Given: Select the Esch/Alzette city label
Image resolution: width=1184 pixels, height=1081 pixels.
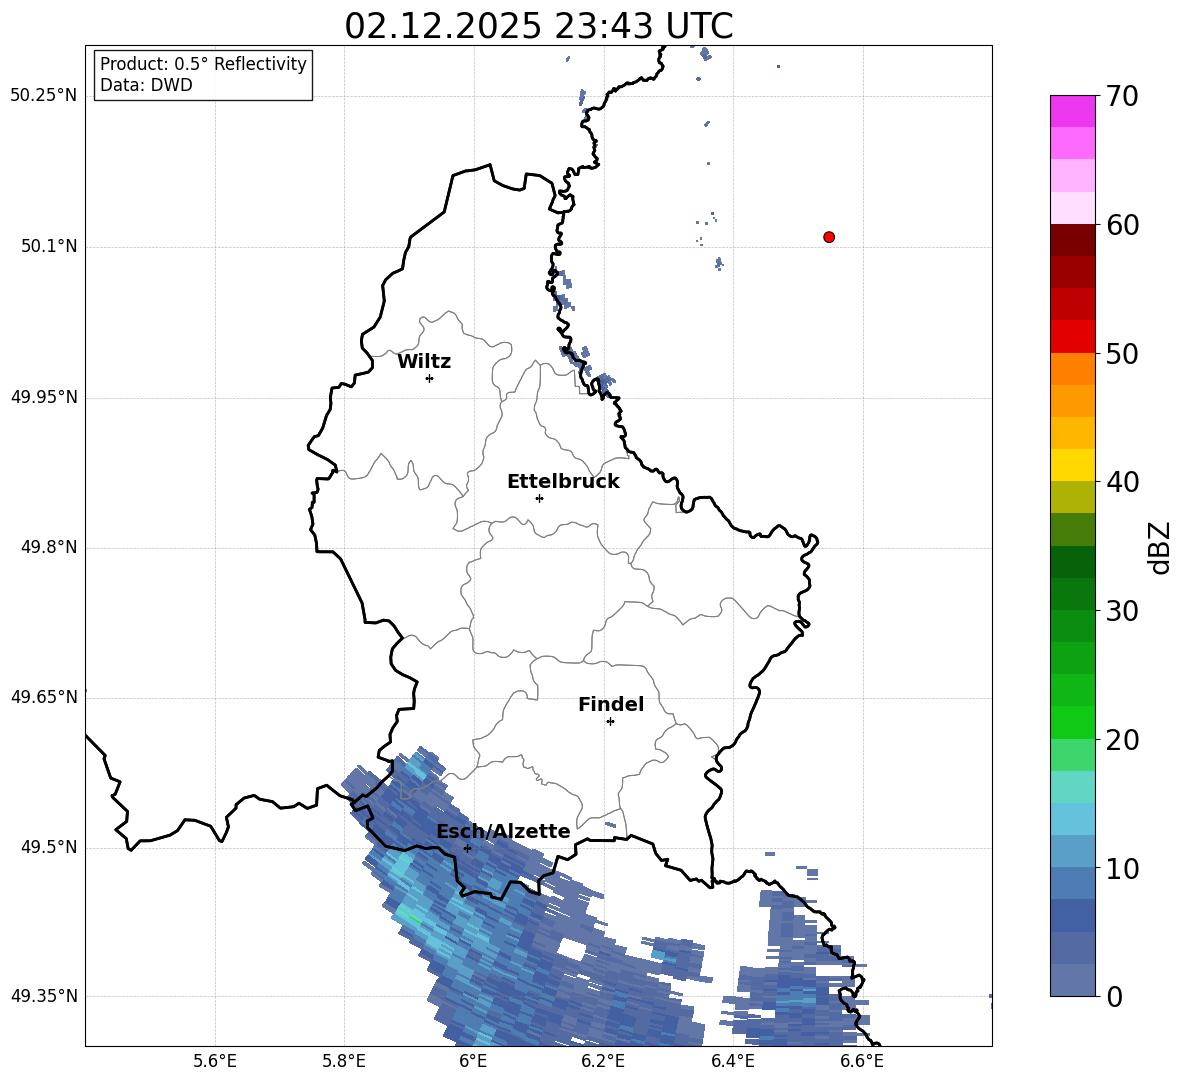Looking at the screenshot, I should pyautogui.click(x=504, y=832).
